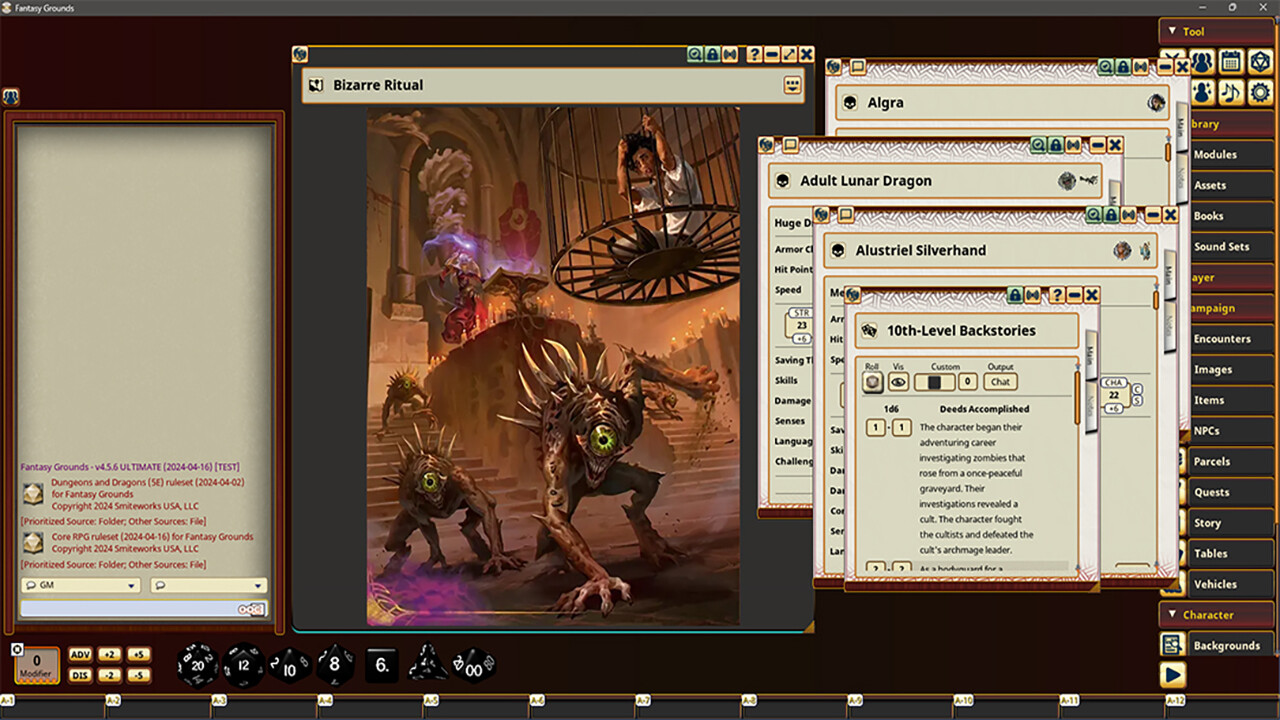This screenshot has width=1280, height=720.
Task: Click the percentile d00 die
Action: (x=473, y=668)
